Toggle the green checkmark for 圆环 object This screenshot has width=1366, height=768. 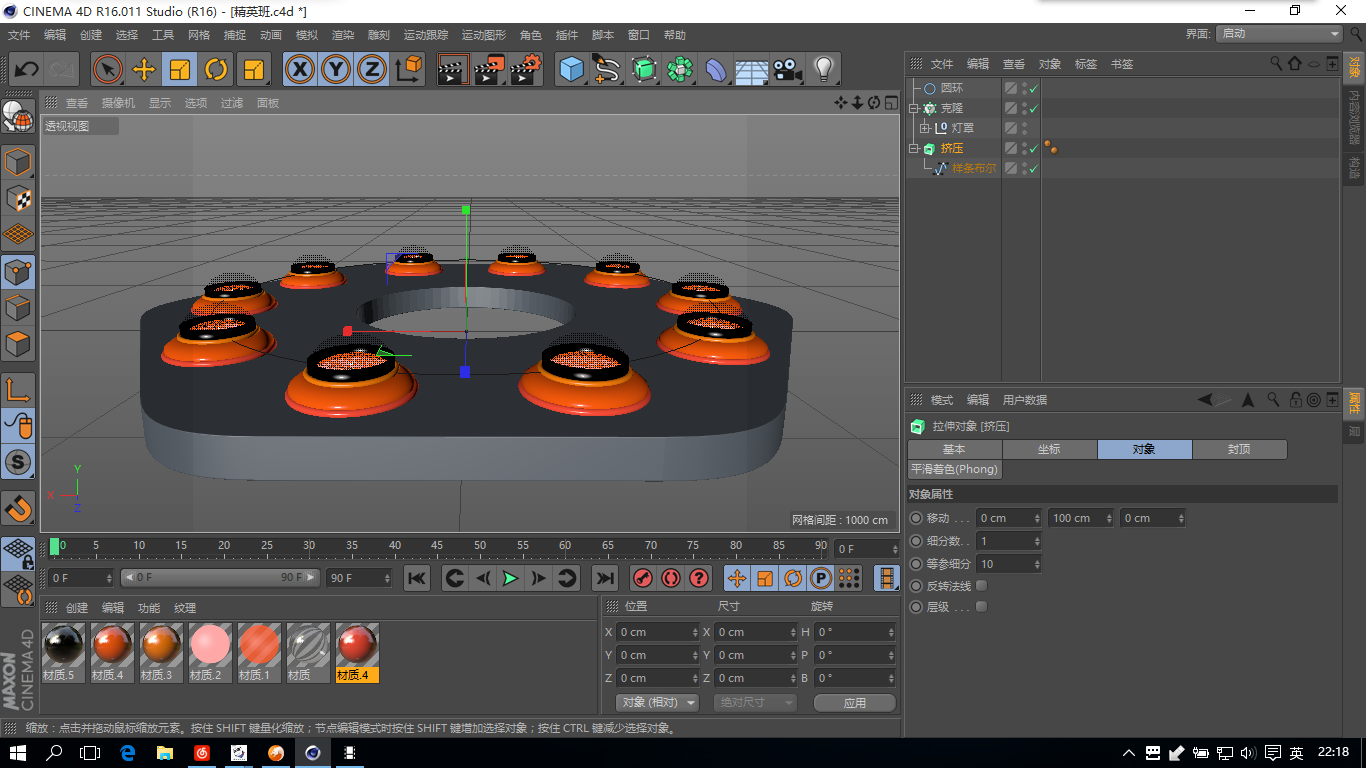(x=1034, y=88)
